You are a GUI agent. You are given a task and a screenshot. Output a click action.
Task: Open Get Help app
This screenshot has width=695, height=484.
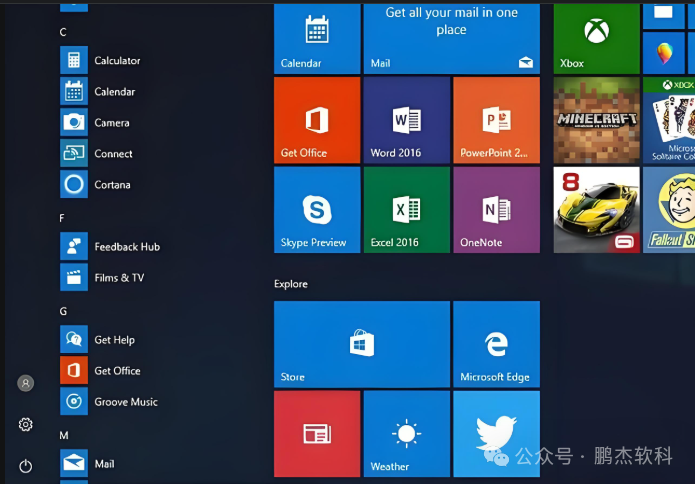click(x=98, y=340)
